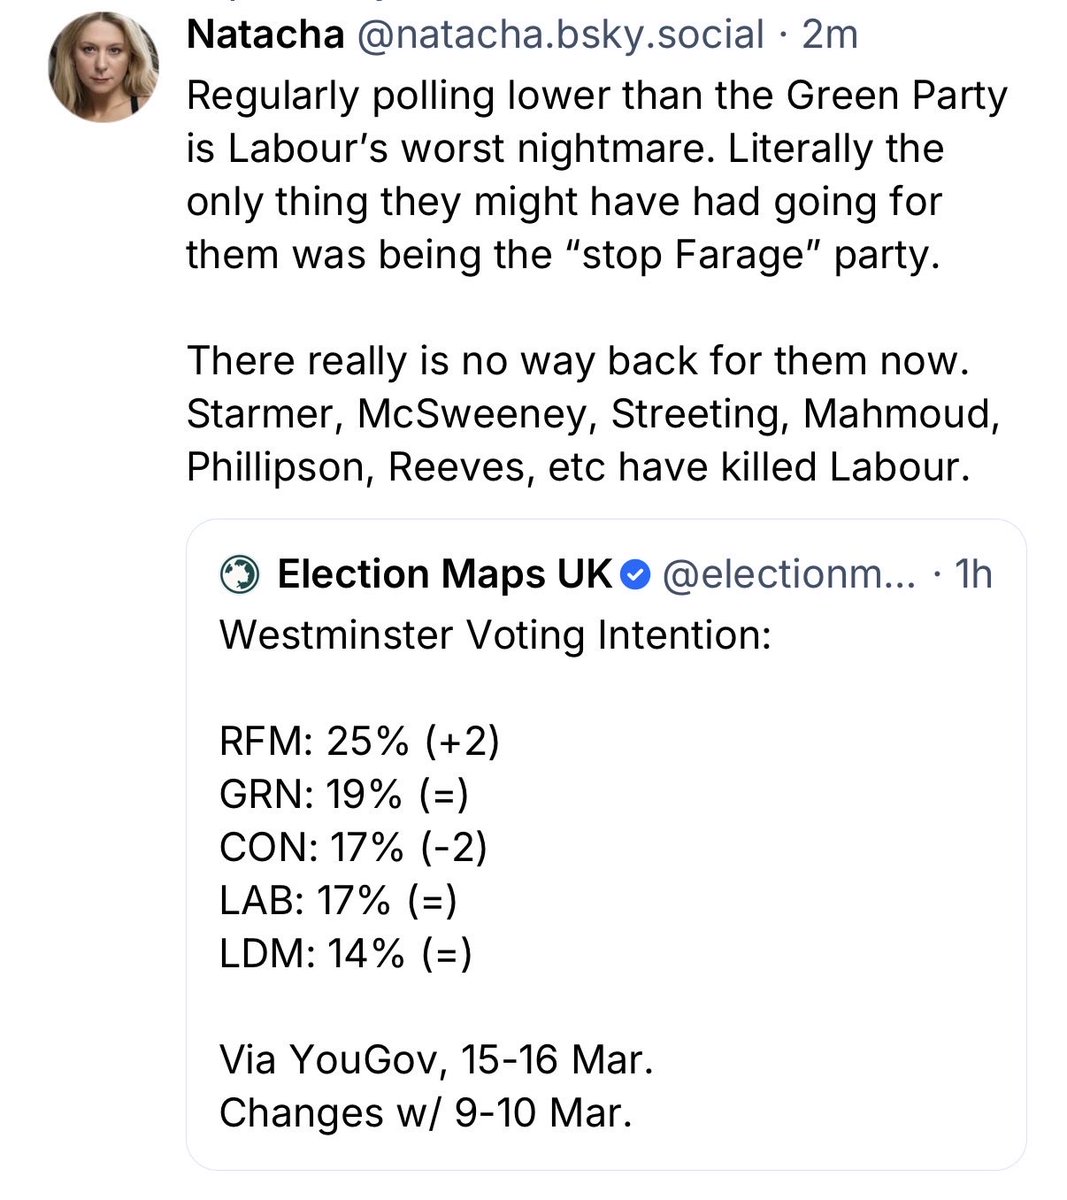
Task: Click the GRN: 19% (=) line
Action: click(x=344, y=794)
